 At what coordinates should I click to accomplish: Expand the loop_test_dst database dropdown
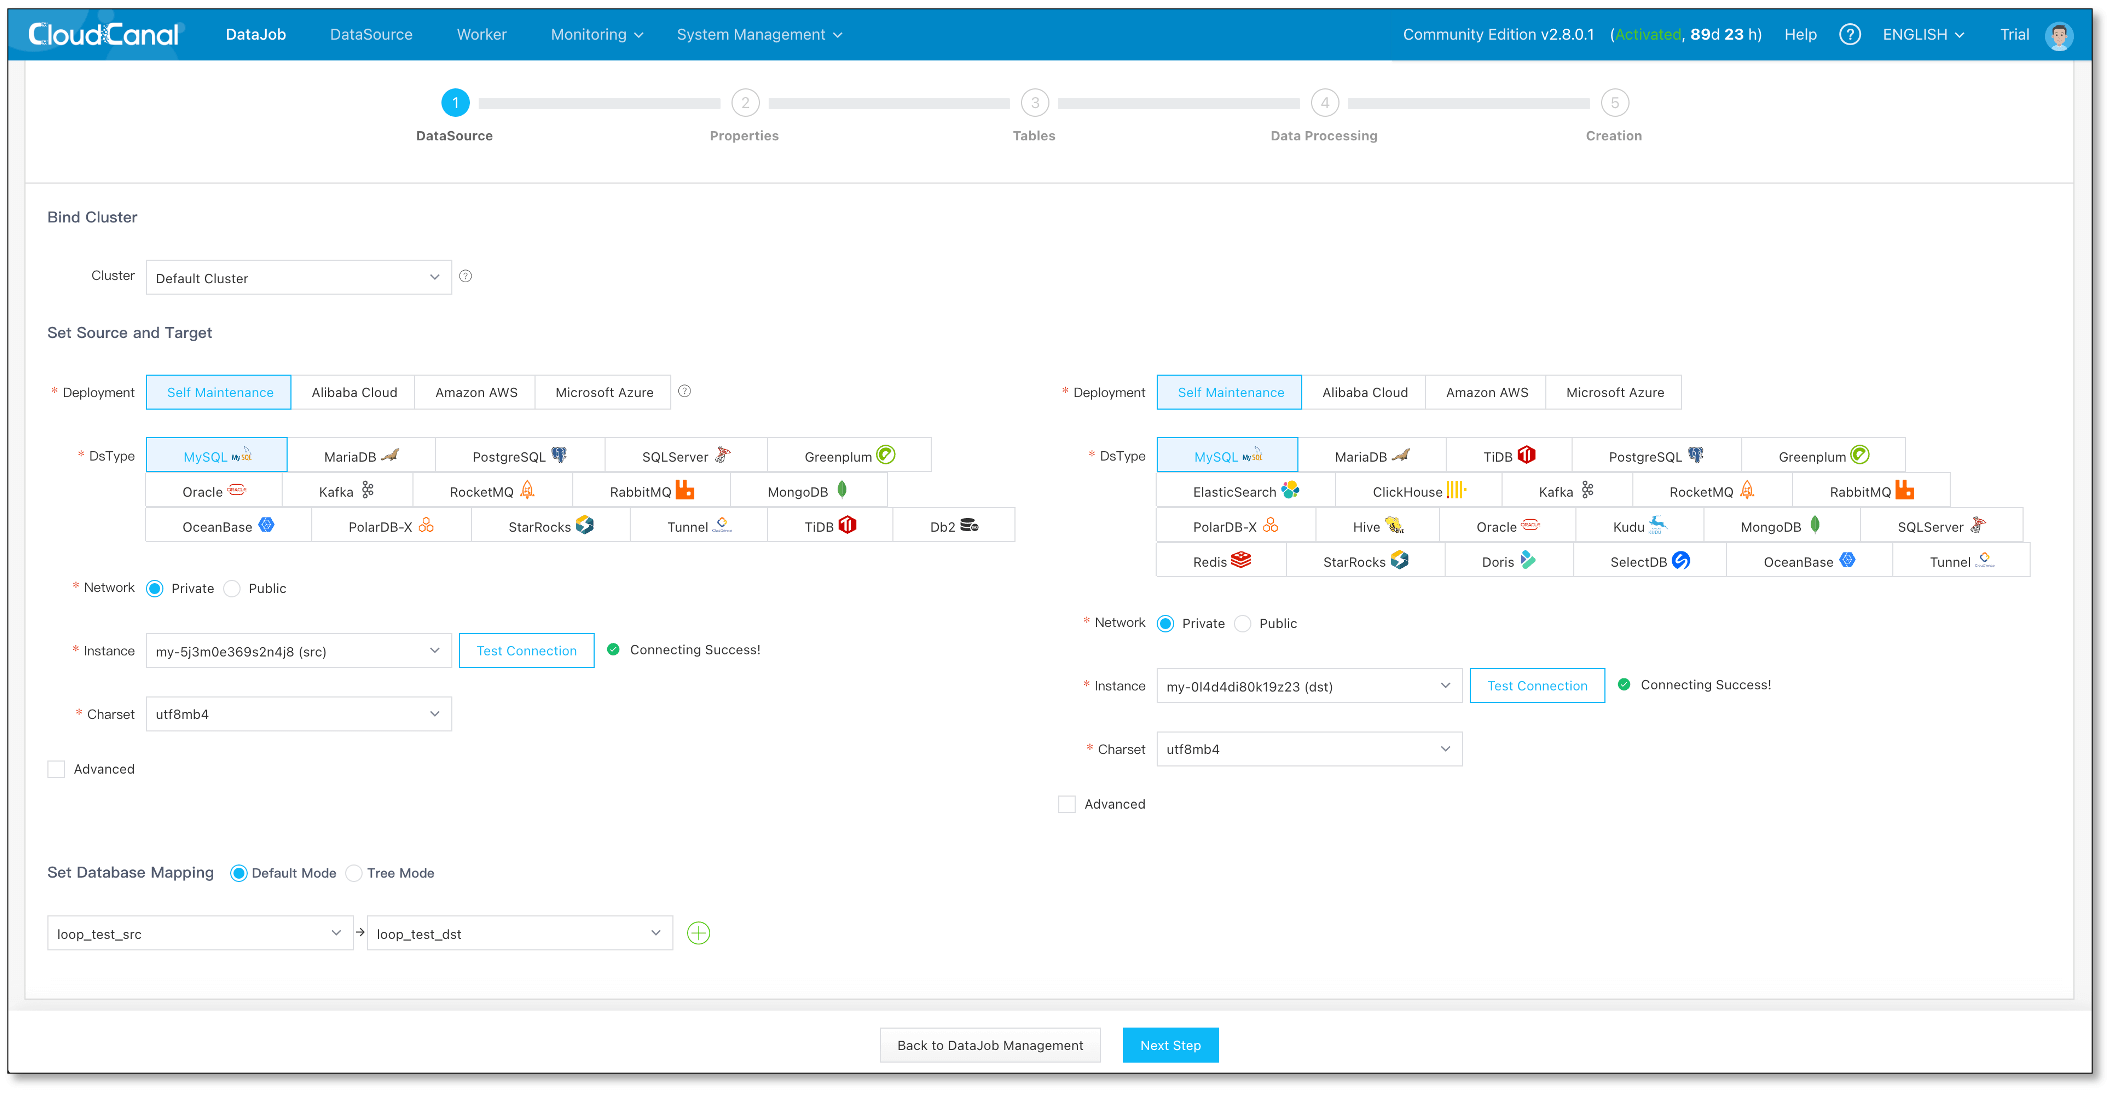tap(518, 934)
